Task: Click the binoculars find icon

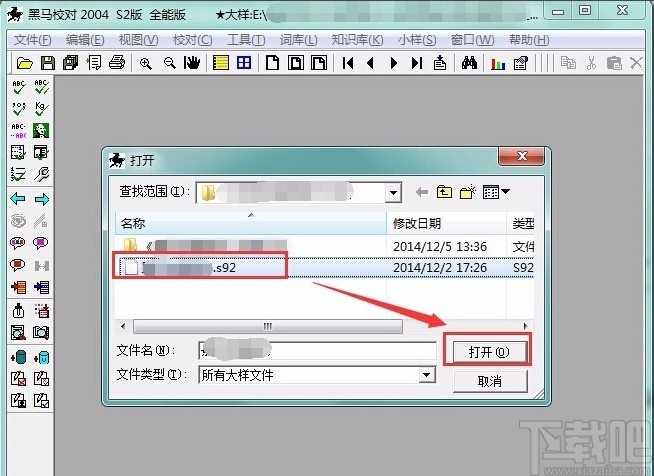Action: 469,63
